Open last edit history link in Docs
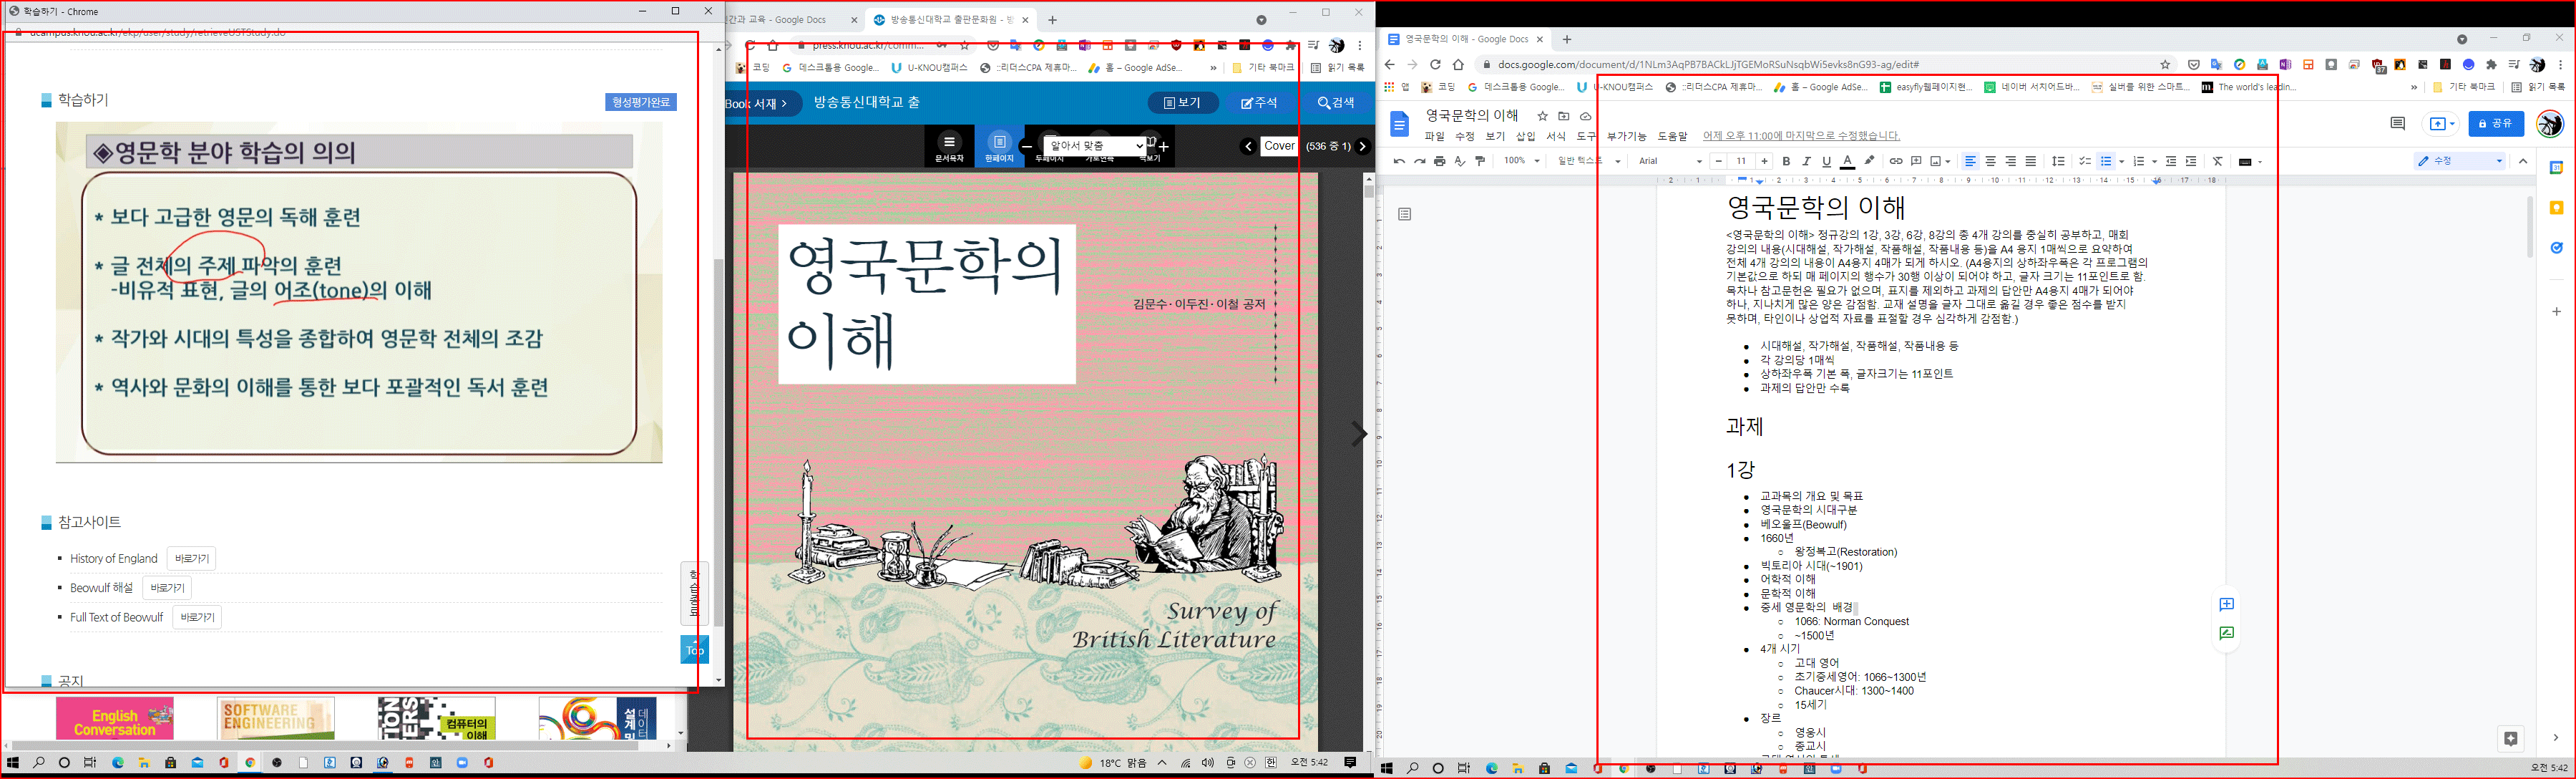 pyautogui.click(x=1801, y=136)
